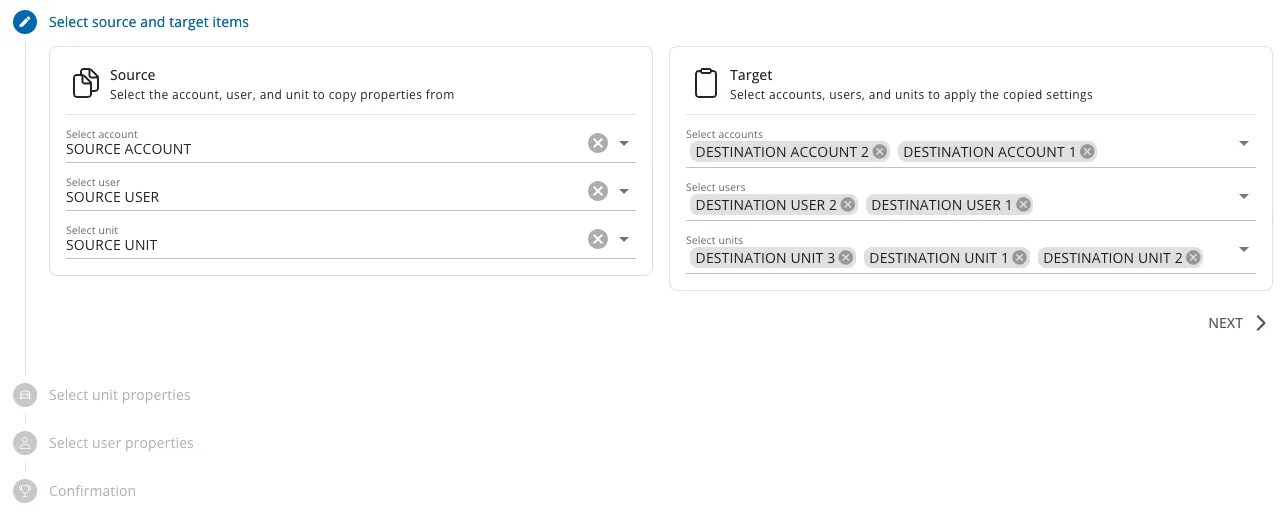Go to Select user properties step

[x=121, y=443]
